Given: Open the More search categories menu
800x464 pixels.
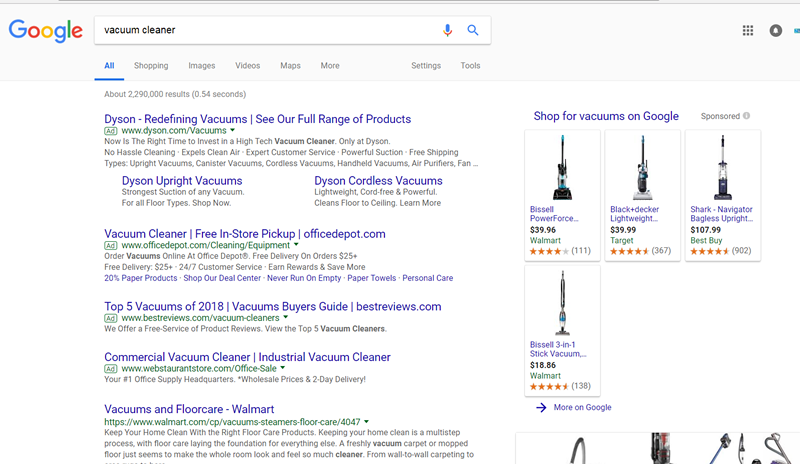Looking at the screenshot, I should coord(330,66).
